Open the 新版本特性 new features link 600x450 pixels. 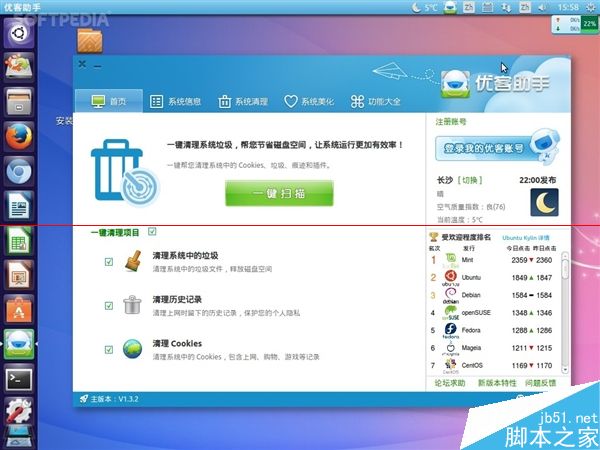click(497, 383)
